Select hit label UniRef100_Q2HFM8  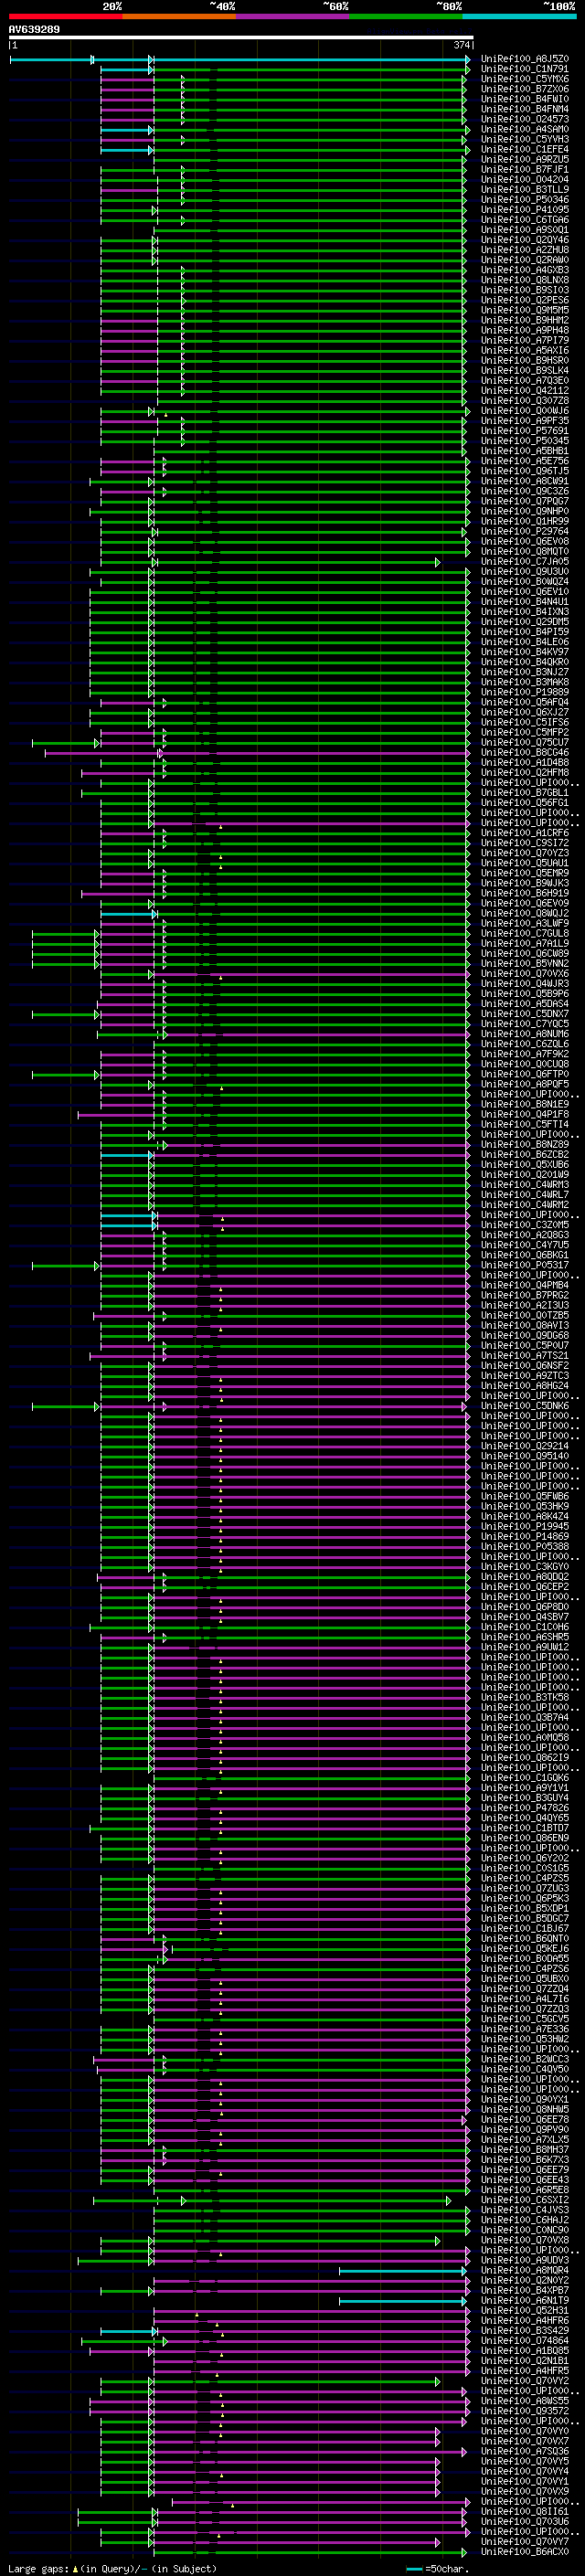525,773
